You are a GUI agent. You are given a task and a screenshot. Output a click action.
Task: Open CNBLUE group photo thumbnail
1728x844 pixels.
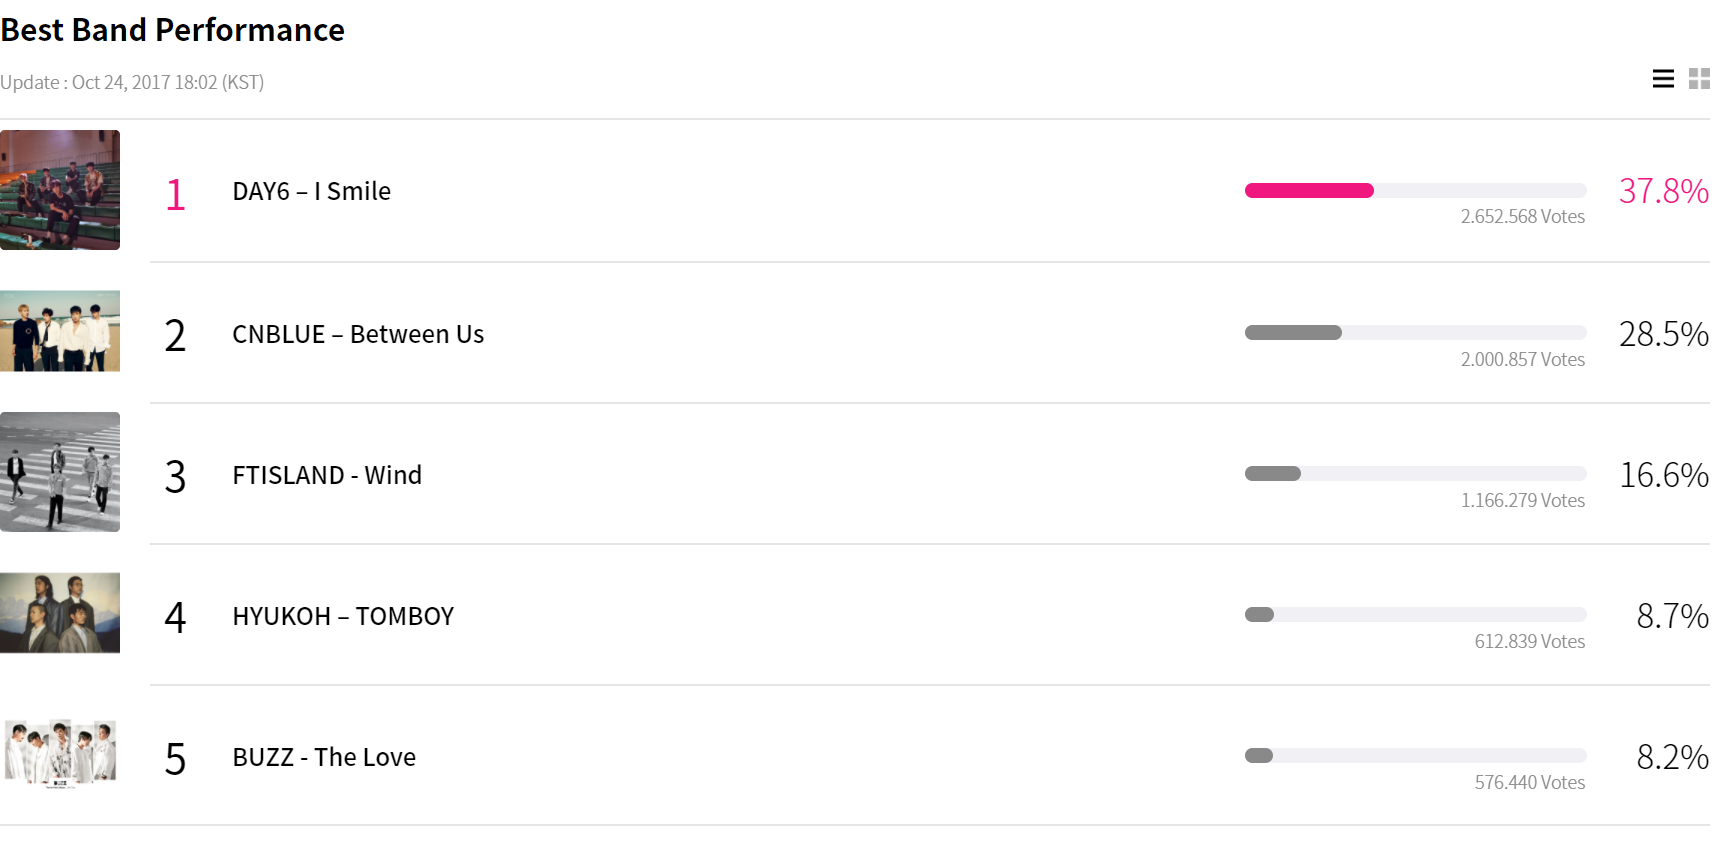[60, 331]
